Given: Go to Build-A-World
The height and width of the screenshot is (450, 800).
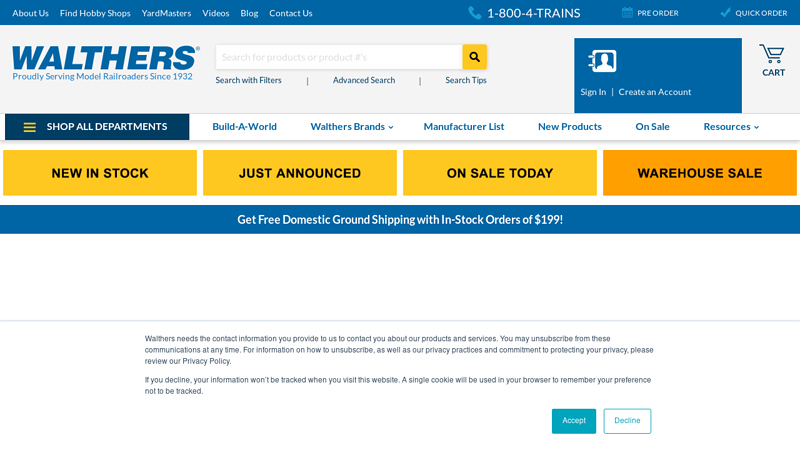Looking at the screenshot, I should point(244,127).
